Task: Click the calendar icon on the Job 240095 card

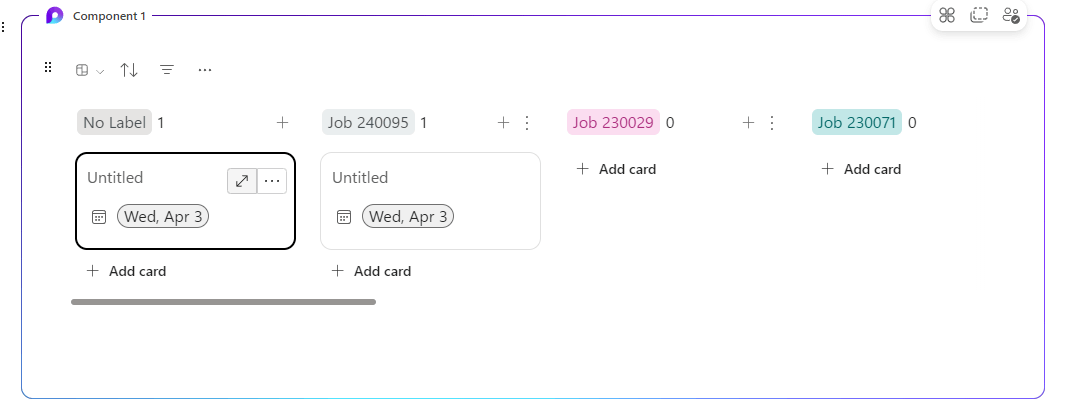Action: coord(343,216)
